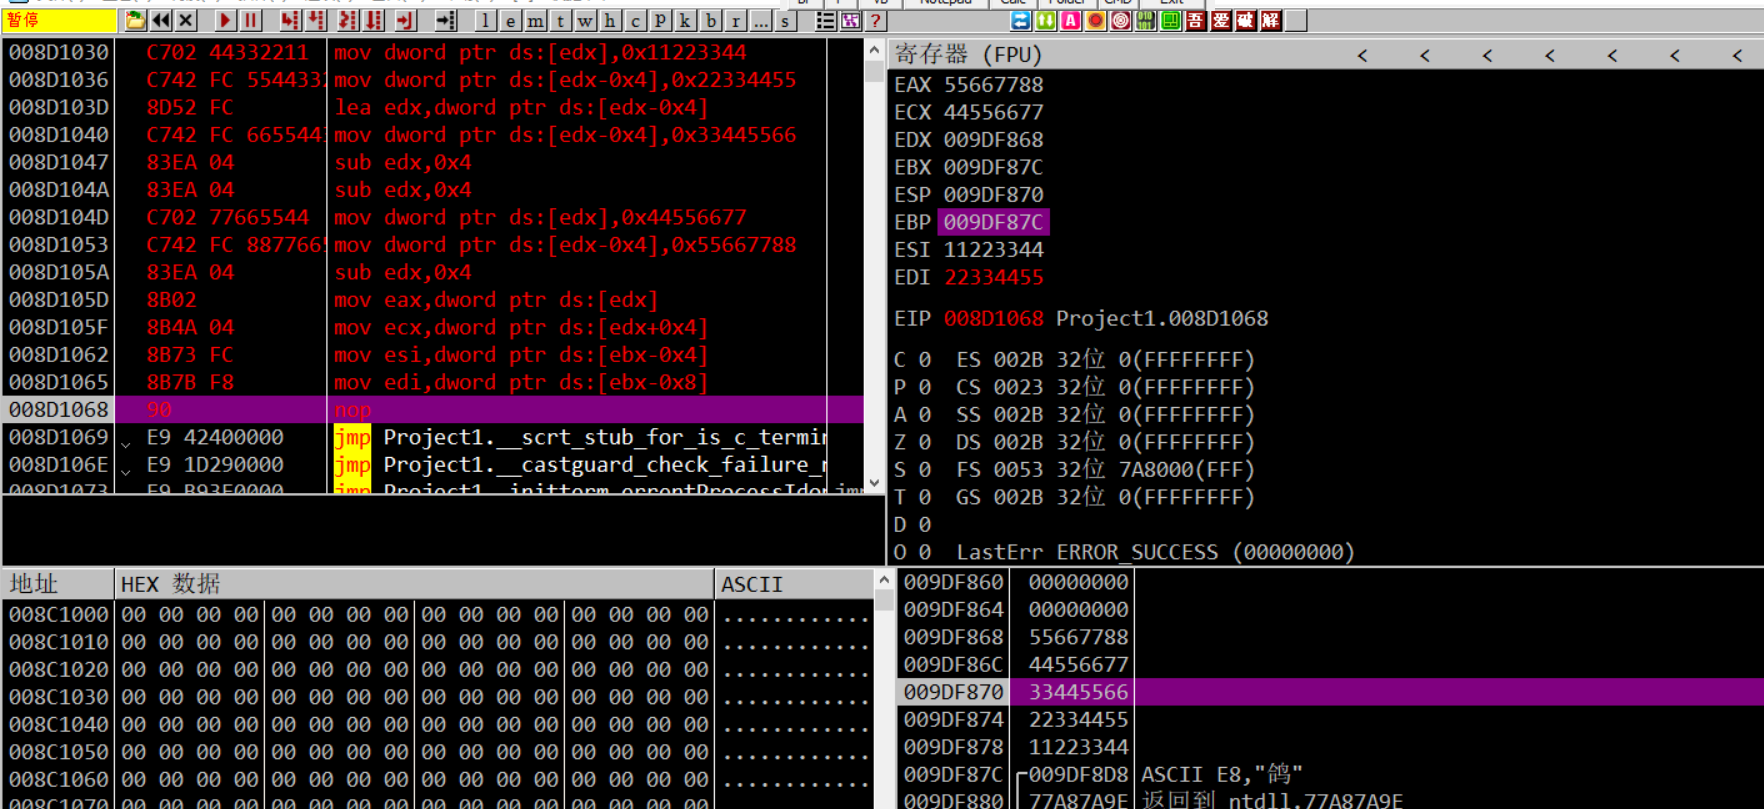The width and height of the screenshot is (1764, 809).
Task: Open Source window via 's' button
Action: 785,20
